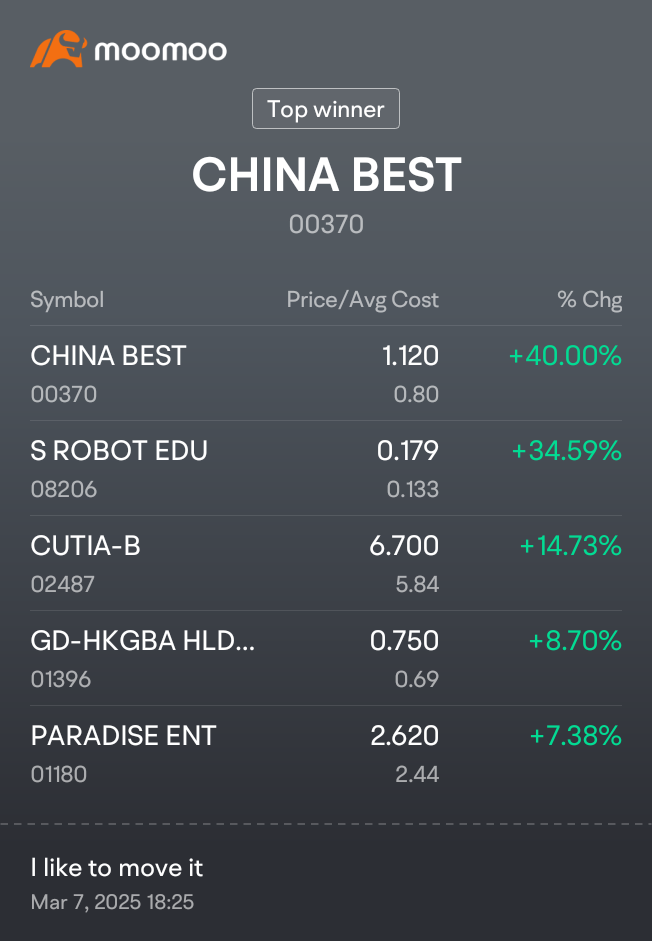Screen dimensions: 652x941
Task: Sort by % Chg column header
Action: click(590, 299)
